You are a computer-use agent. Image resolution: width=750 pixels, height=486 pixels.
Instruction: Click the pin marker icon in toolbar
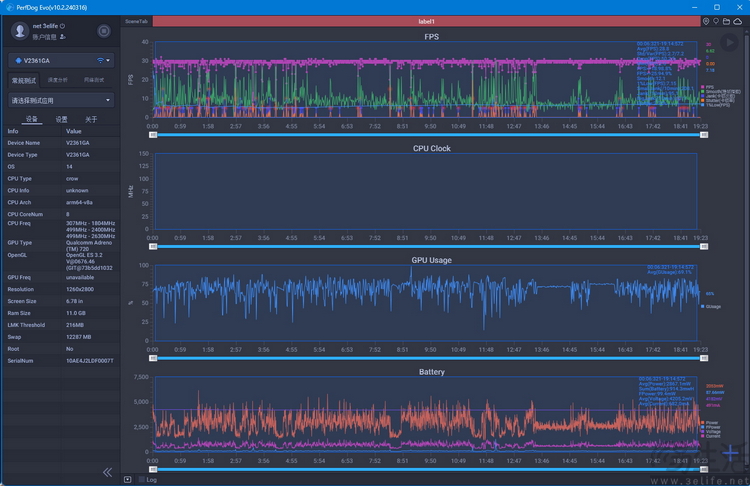[716, 21]
